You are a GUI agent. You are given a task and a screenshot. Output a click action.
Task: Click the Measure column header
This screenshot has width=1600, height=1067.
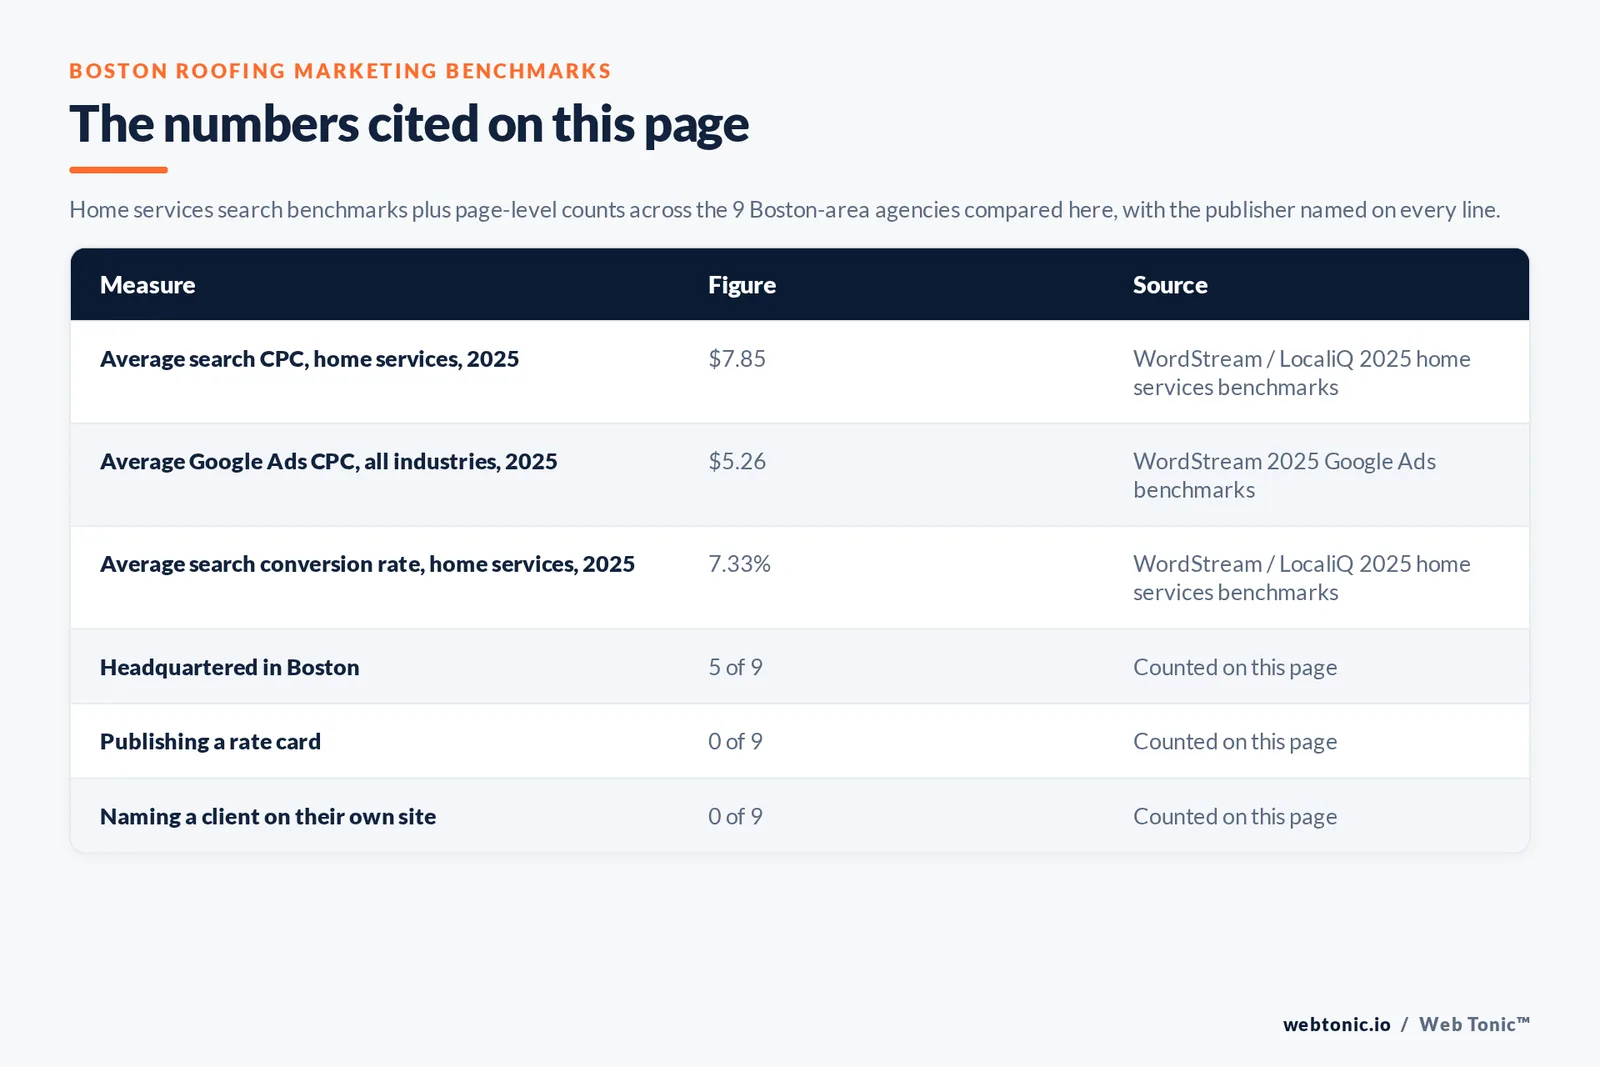coord(148,285)
